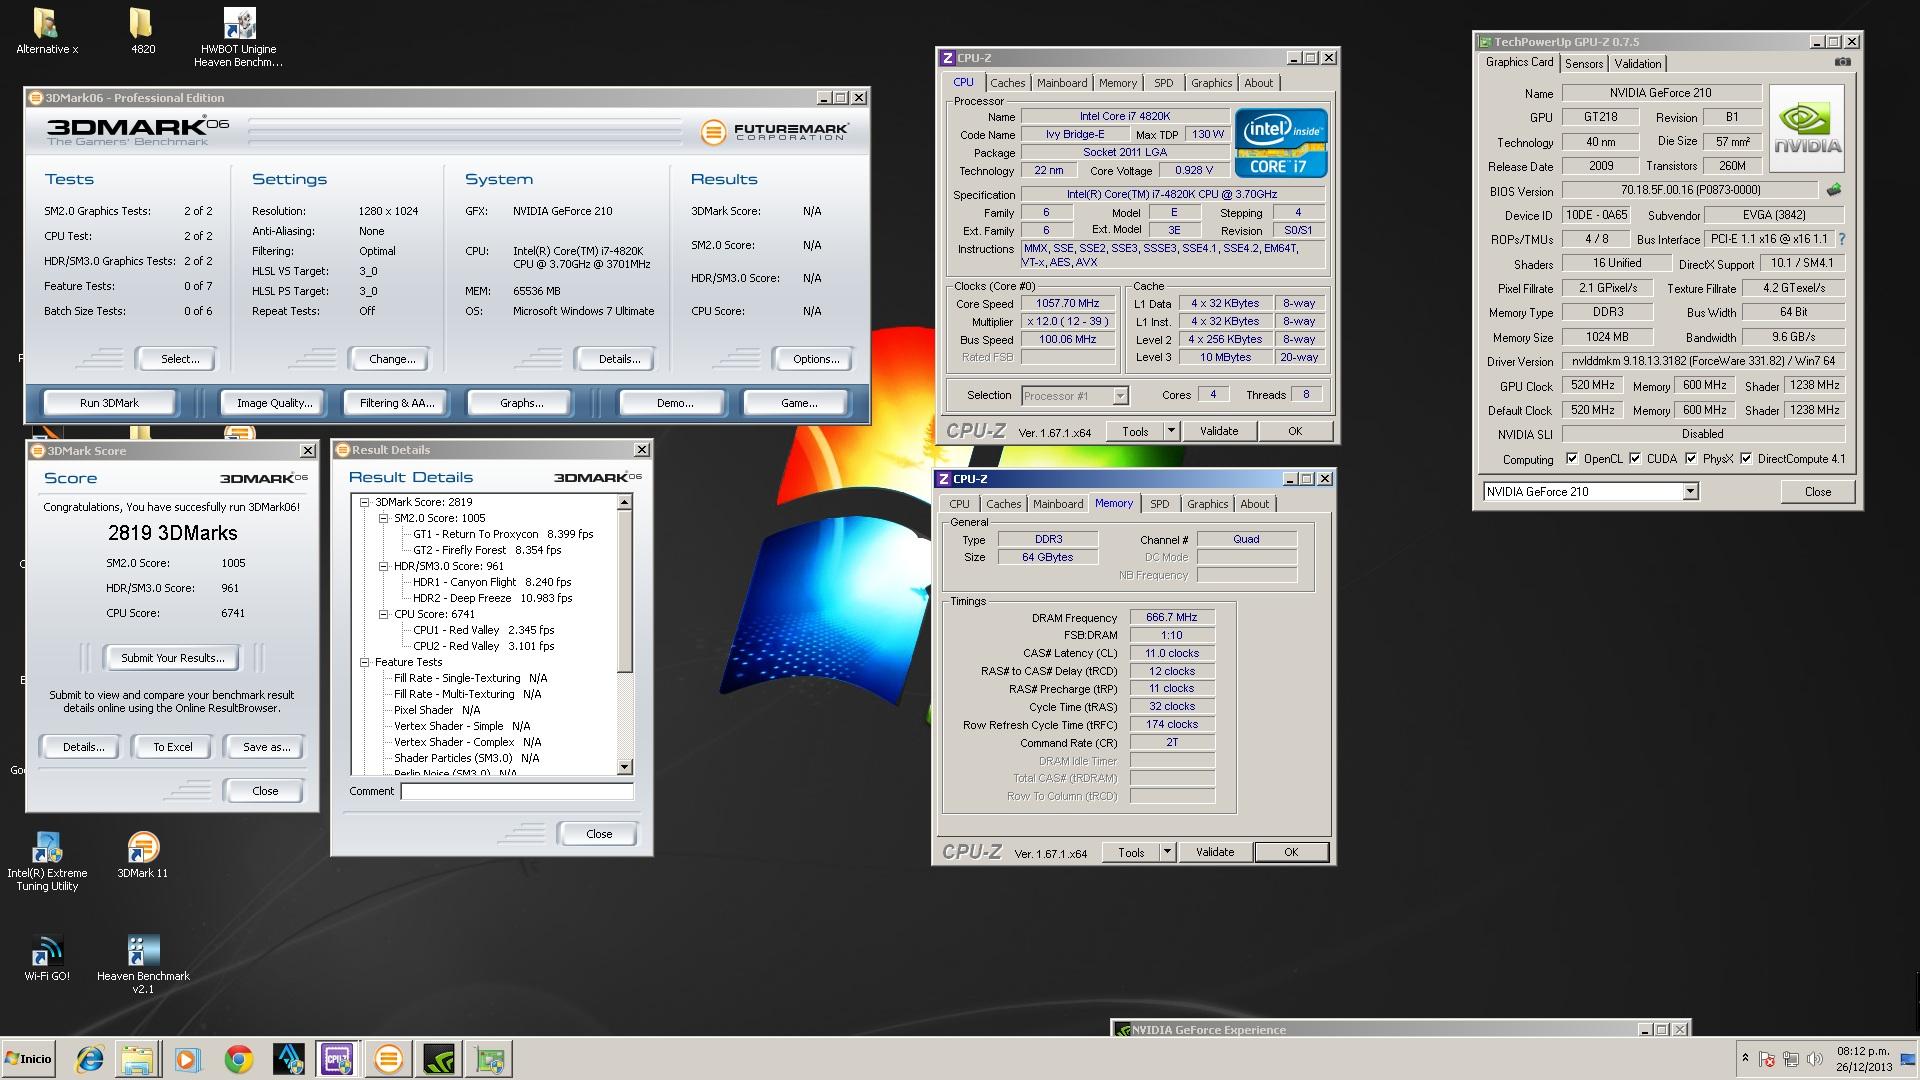1920x1080 pixels.
Task: Click the blue 'A' taskbar icon next to Chrome
Action: [x=288, y=1059]
